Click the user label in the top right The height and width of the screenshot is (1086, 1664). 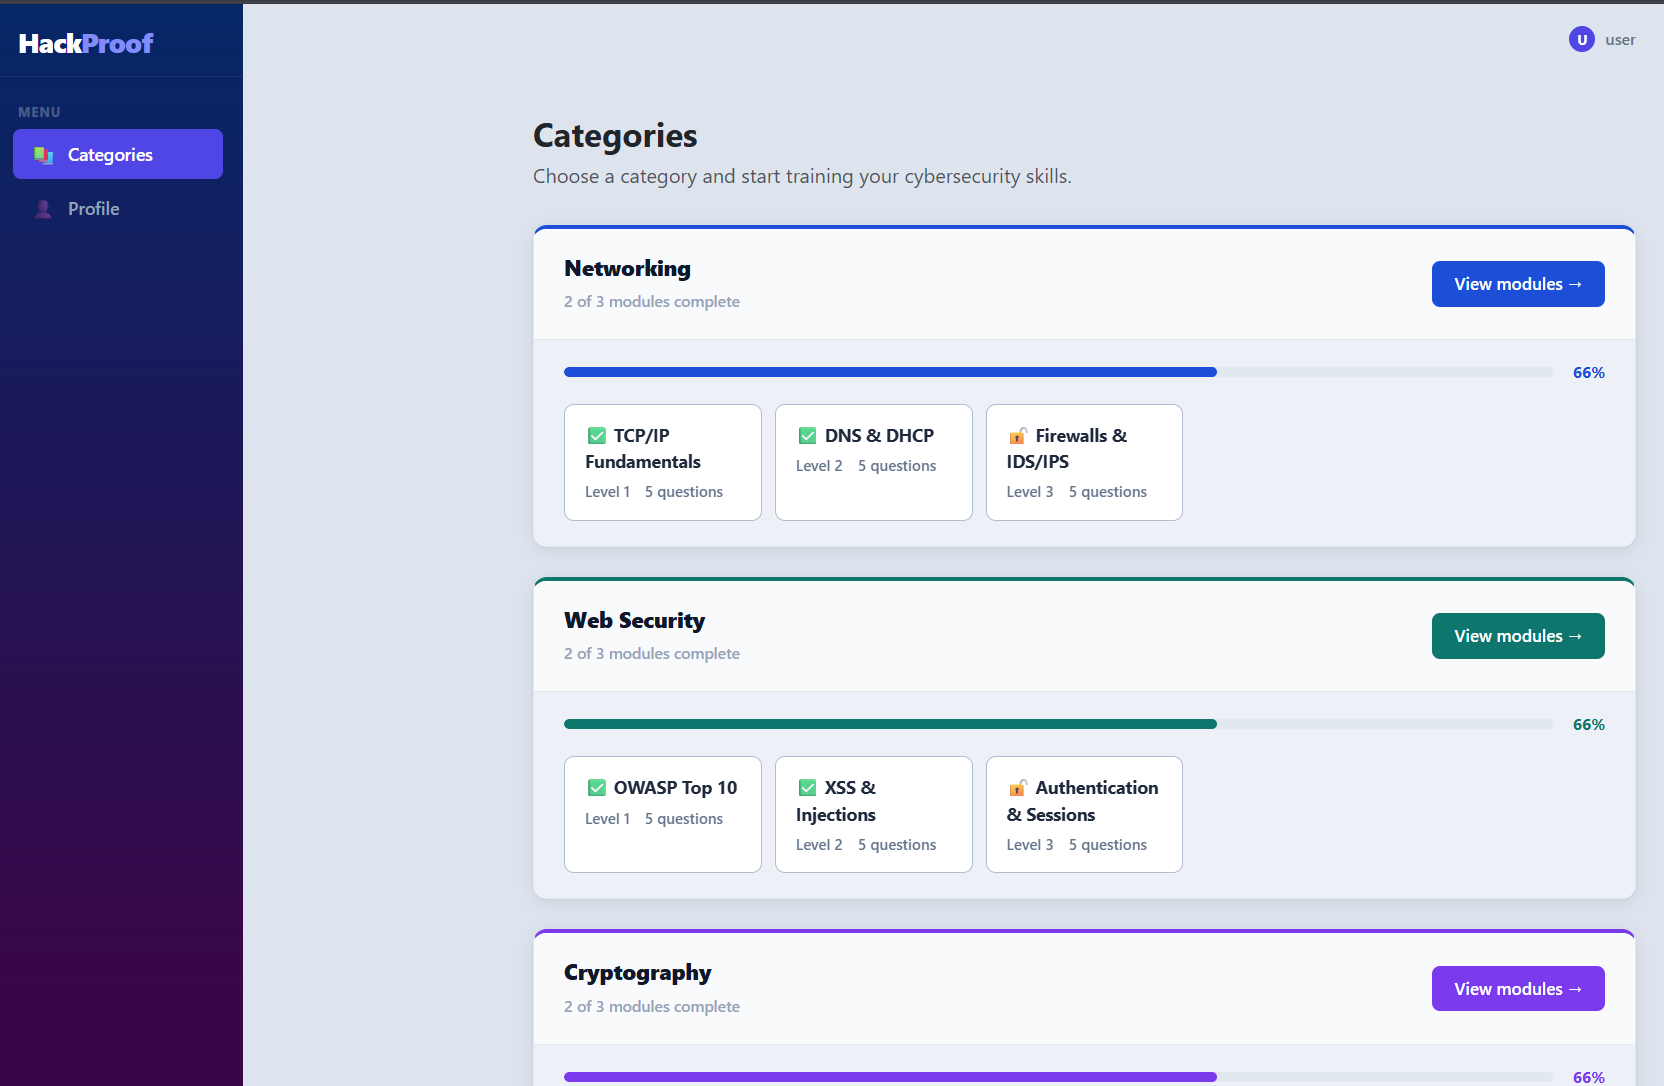point(1620,39)
